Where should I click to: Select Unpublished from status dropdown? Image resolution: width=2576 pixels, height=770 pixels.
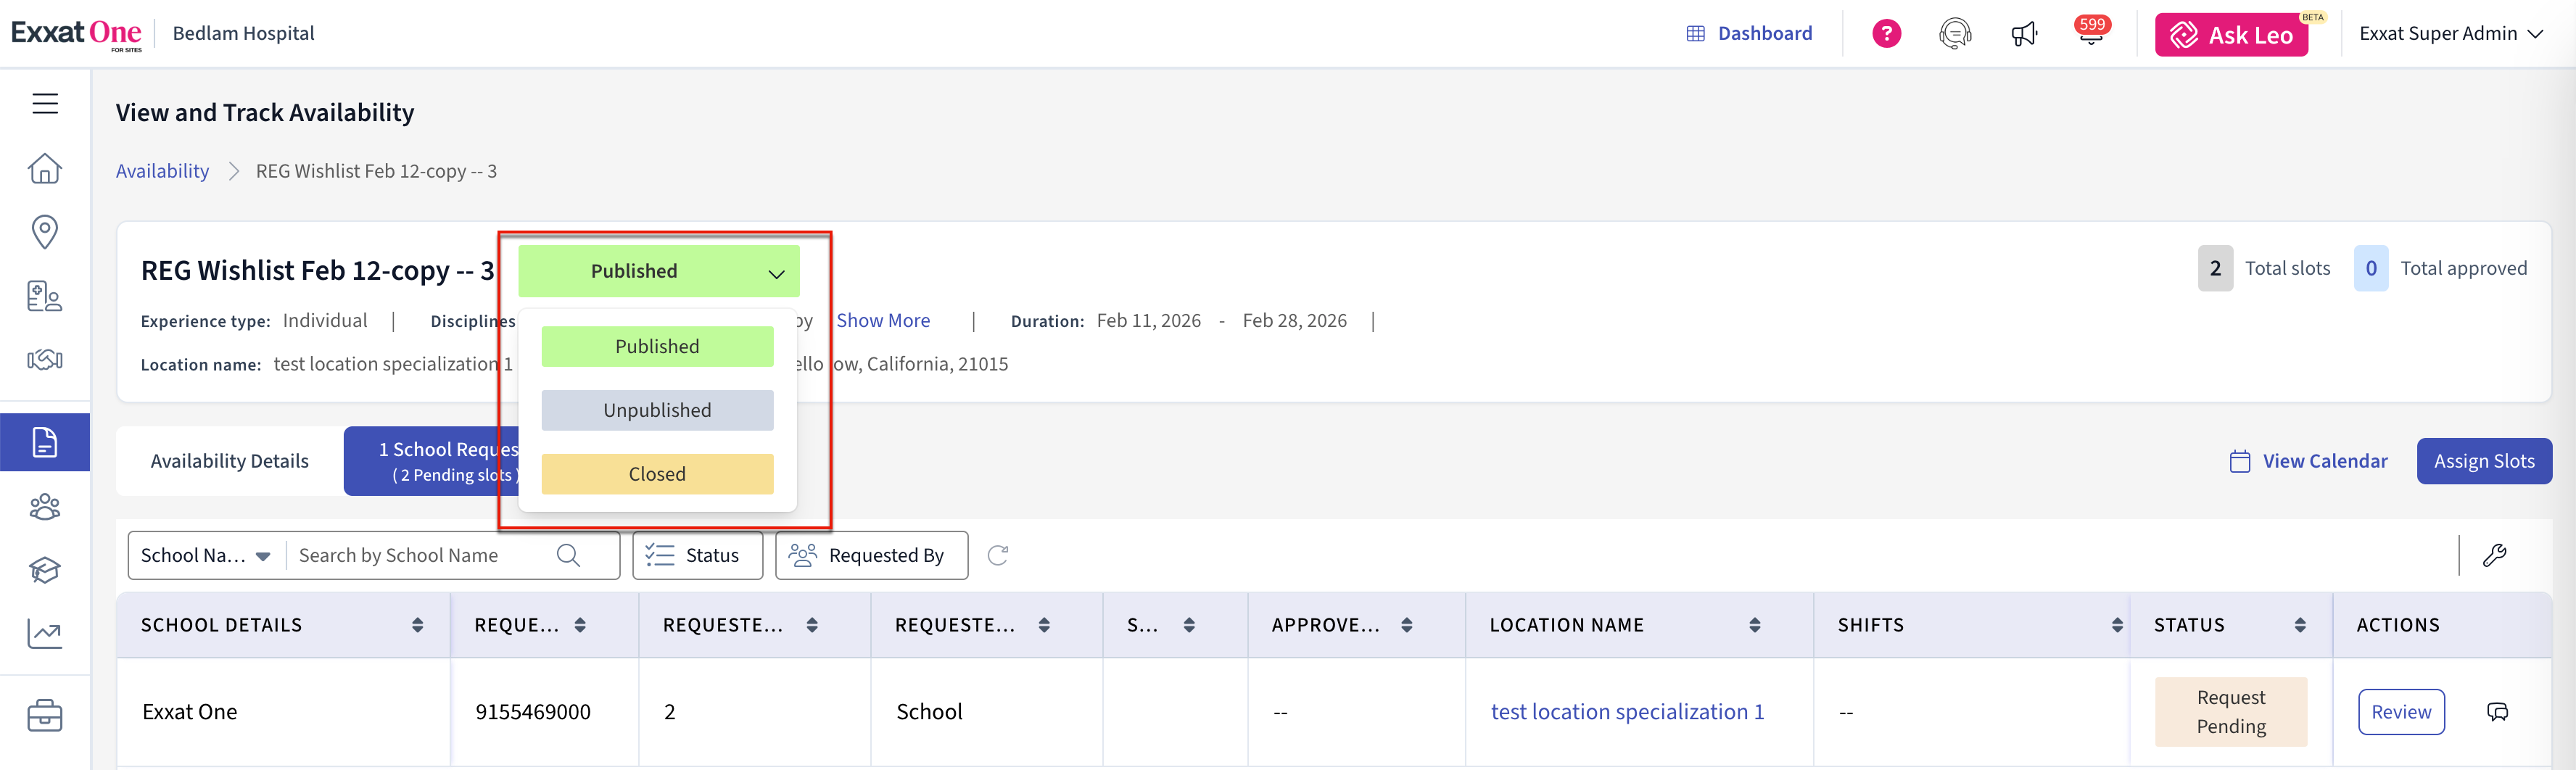coord(657,410)
